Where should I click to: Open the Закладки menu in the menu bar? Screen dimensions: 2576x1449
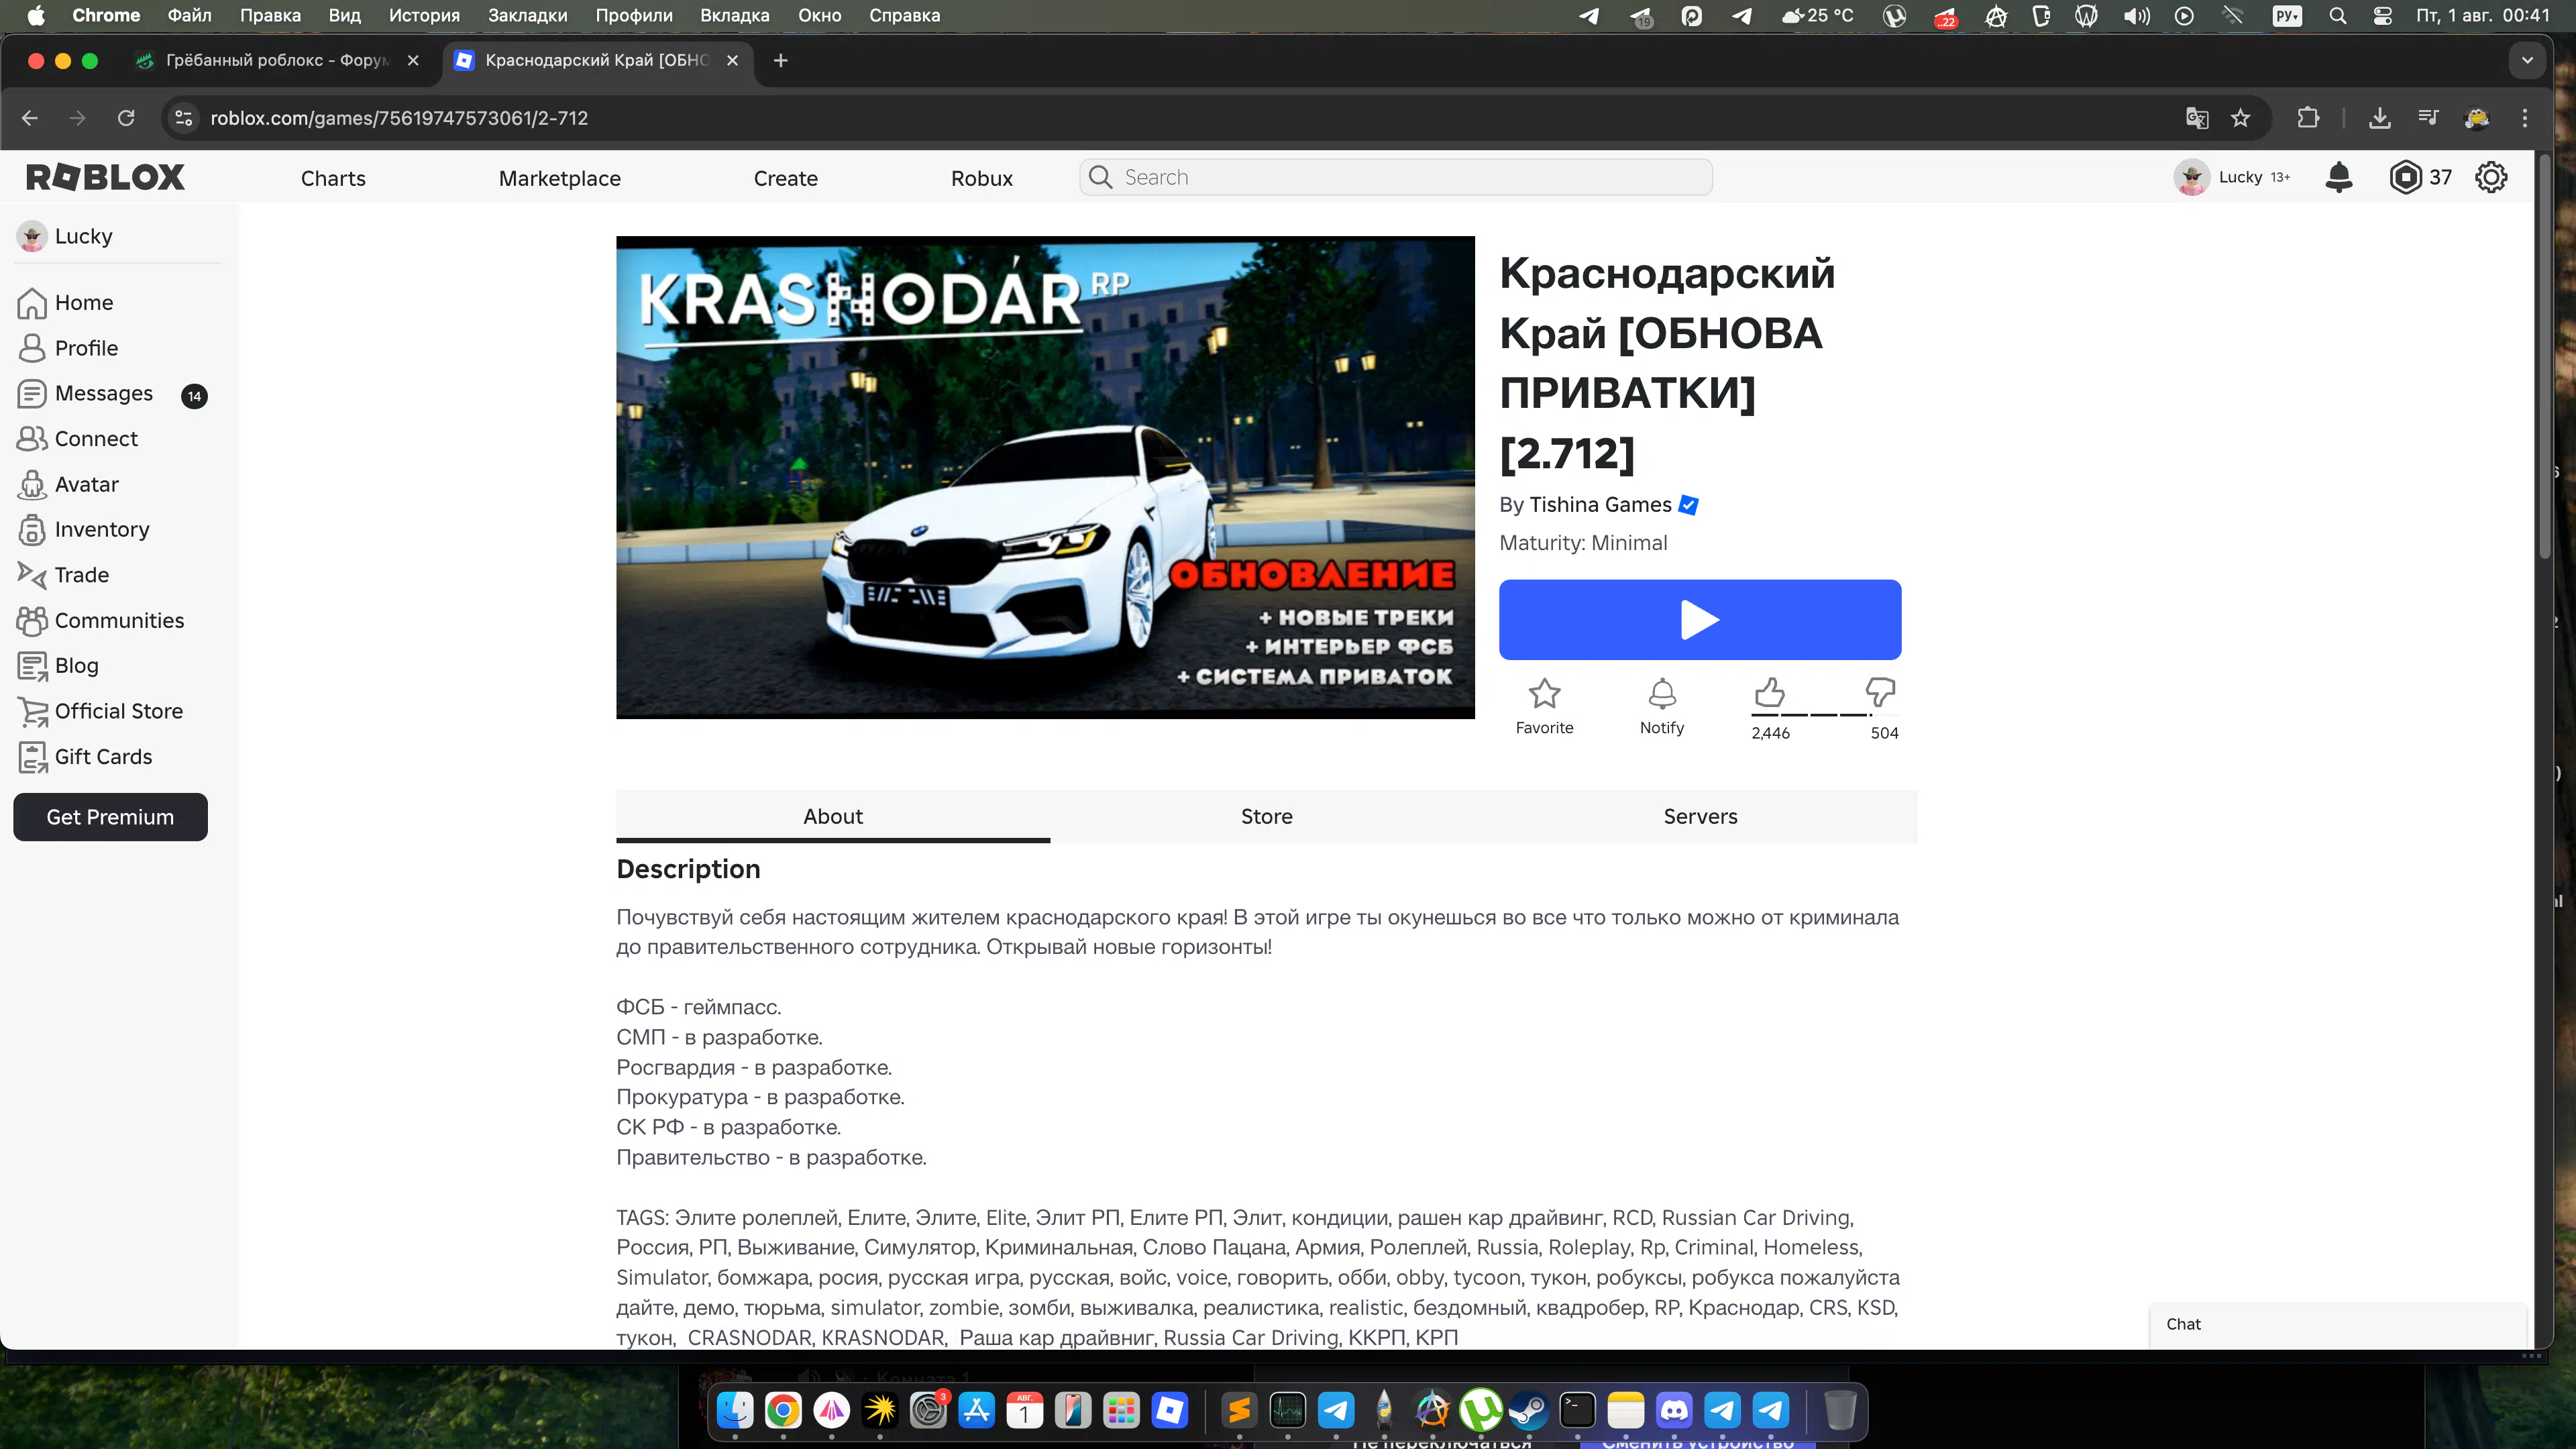pos(527,15)
